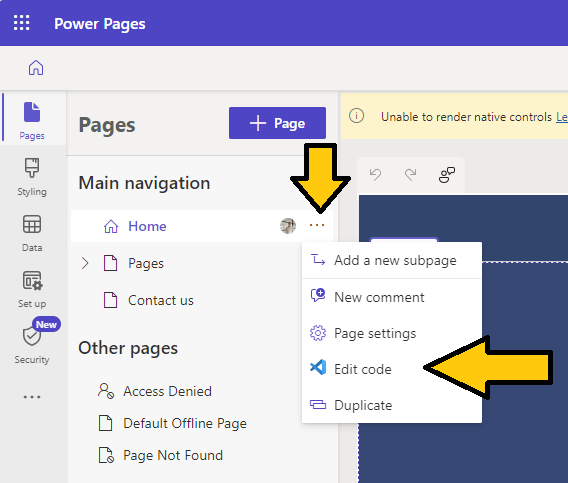568x483 pixels.
Task: Click the Unable to render native controls message
Action: (x=467, y=117)
